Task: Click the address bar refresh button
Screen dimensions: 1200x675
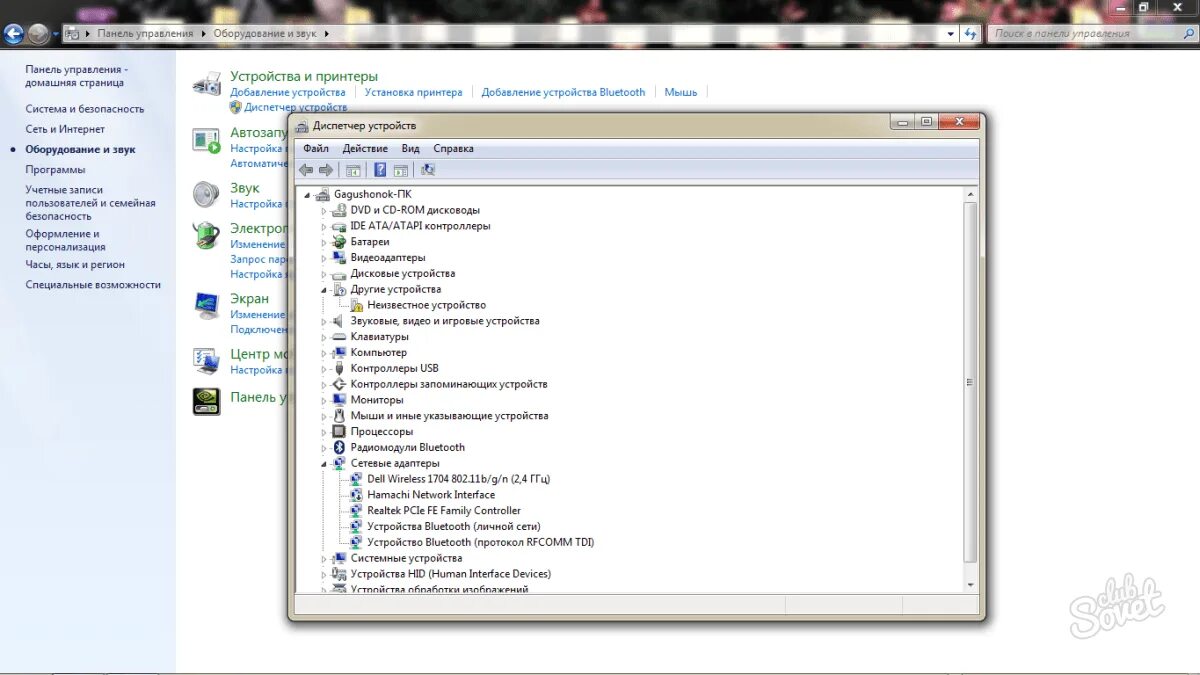Action: pos(970,33)
